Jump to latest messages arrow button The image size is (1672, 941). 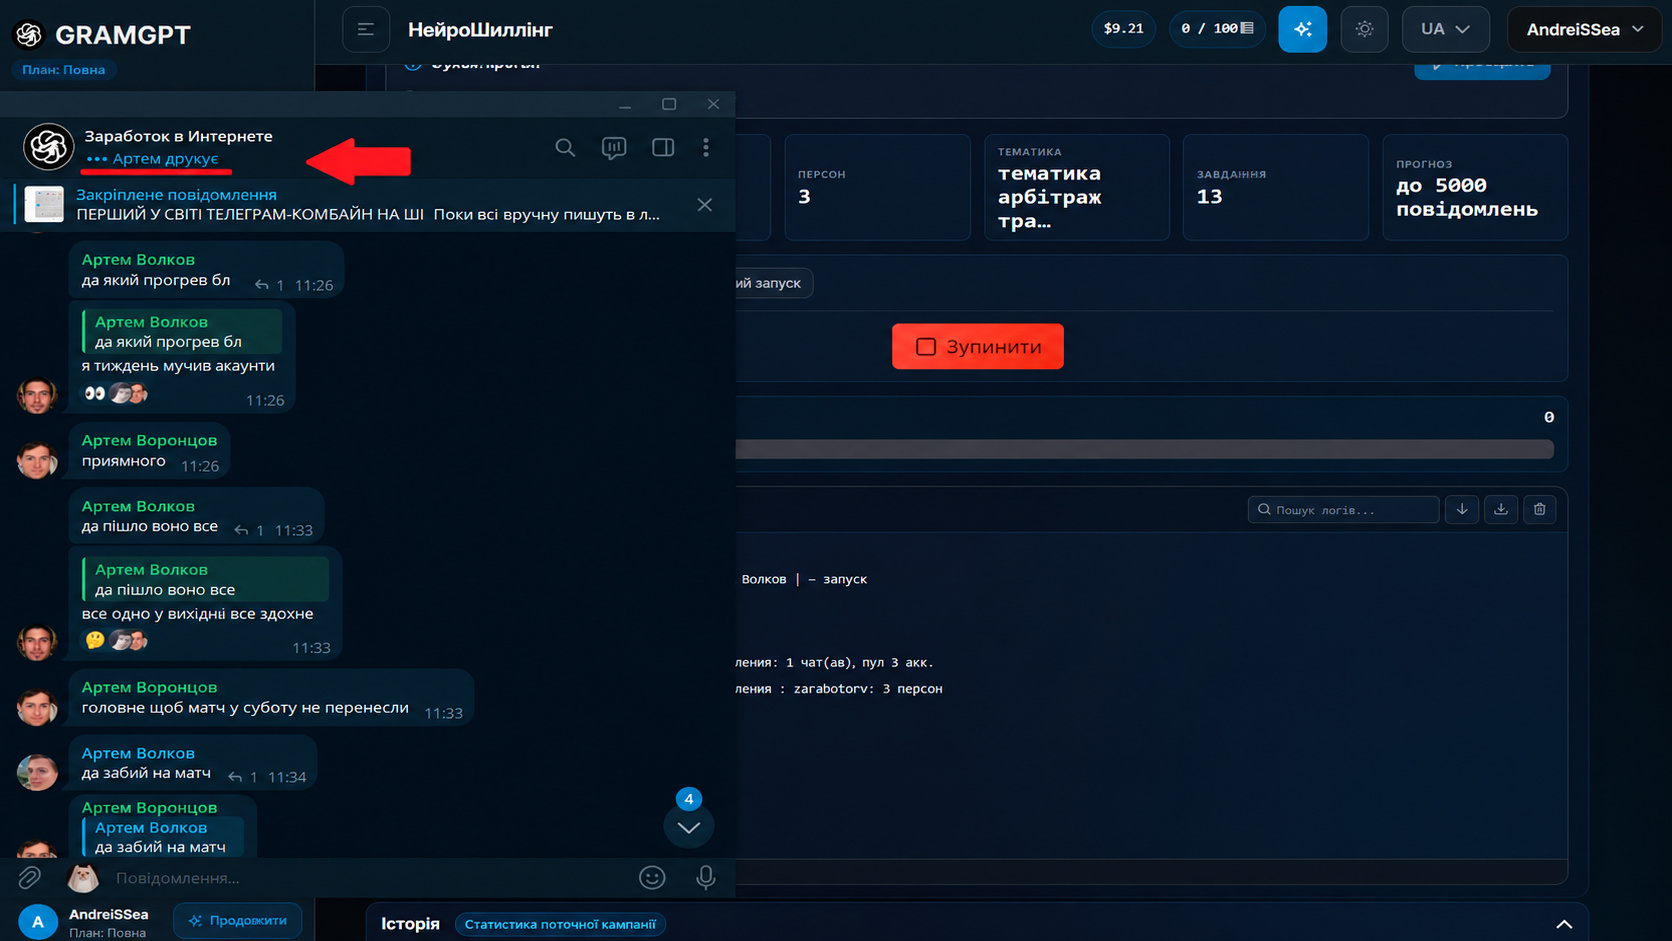click(x=689, y=827)
